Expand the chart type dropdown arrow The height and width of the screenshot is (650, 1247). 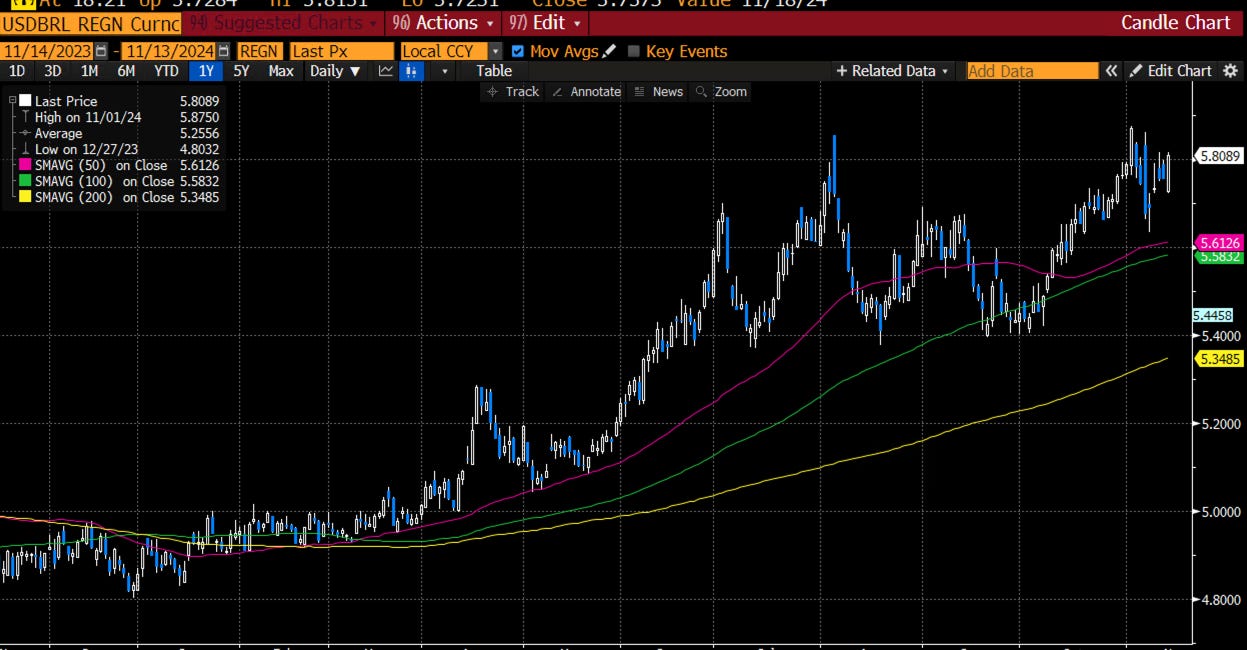tap(444, 71)
